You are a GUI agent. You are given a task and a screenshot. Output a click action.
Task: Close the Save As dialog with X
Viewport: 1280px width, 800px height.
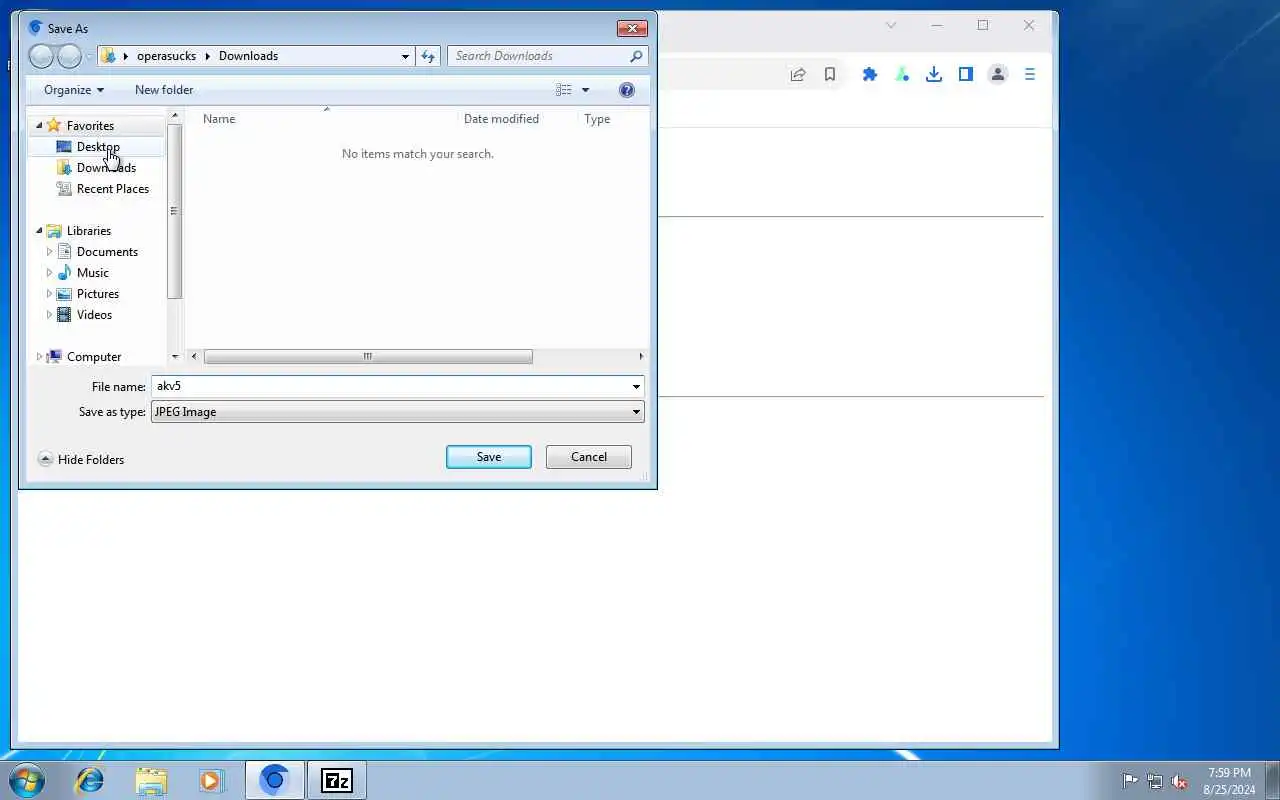632,29
